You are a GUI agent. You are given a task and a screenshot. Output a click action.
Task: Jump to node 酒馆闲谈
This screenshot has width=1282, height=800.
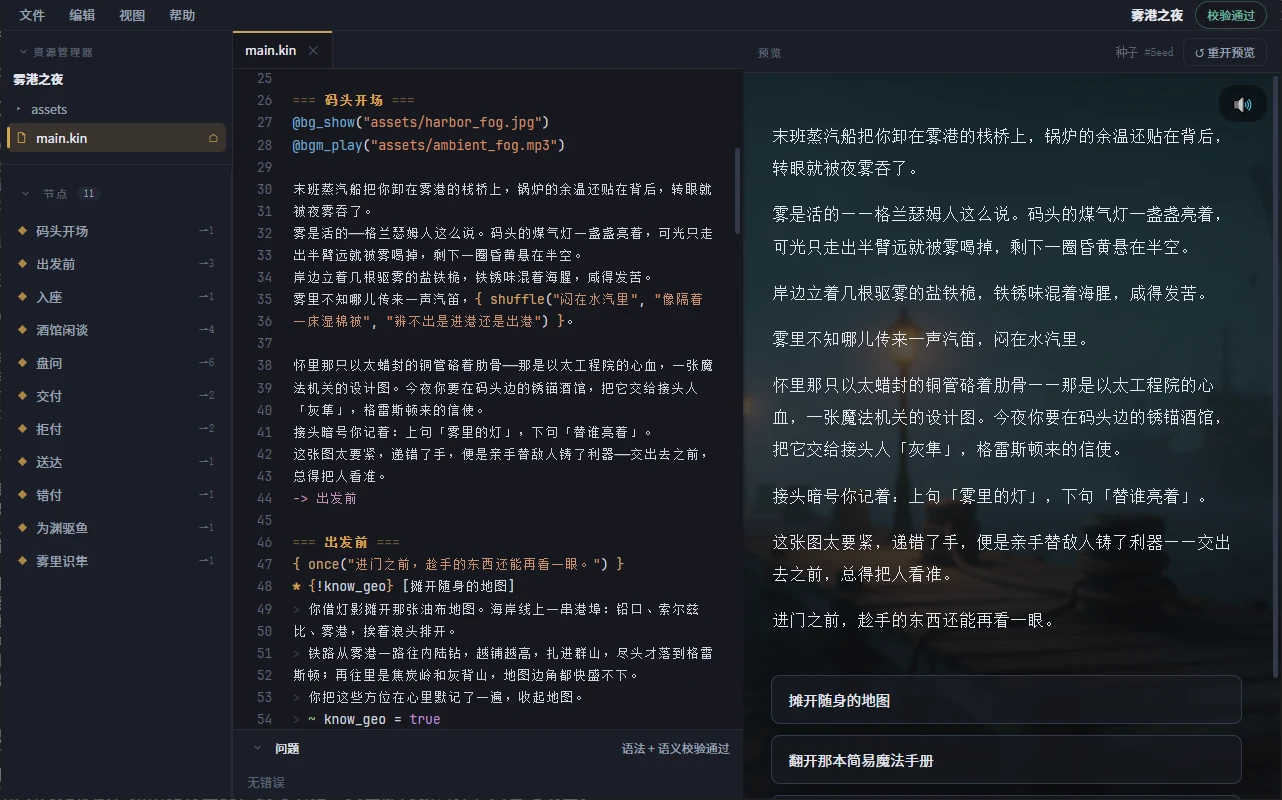116,330
